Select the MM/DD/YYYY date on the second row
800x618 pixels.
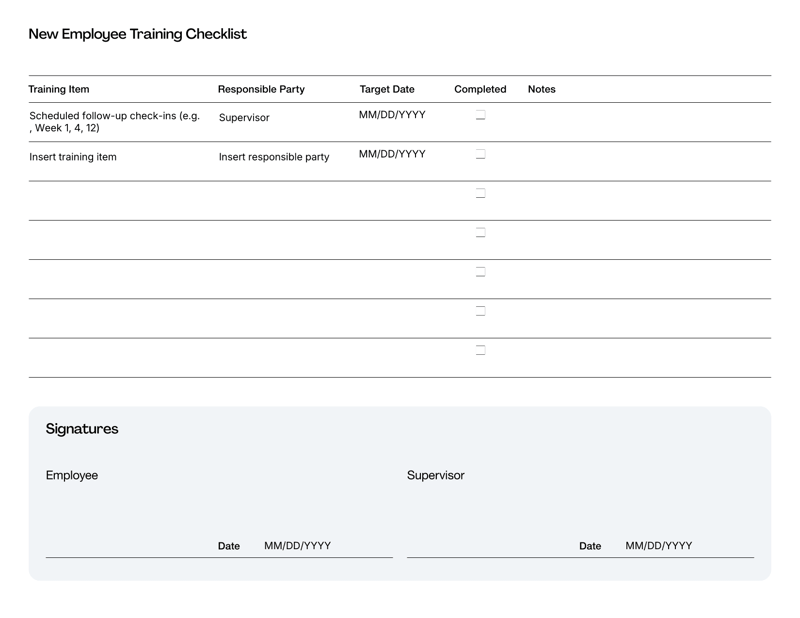(x=391, y=153)
